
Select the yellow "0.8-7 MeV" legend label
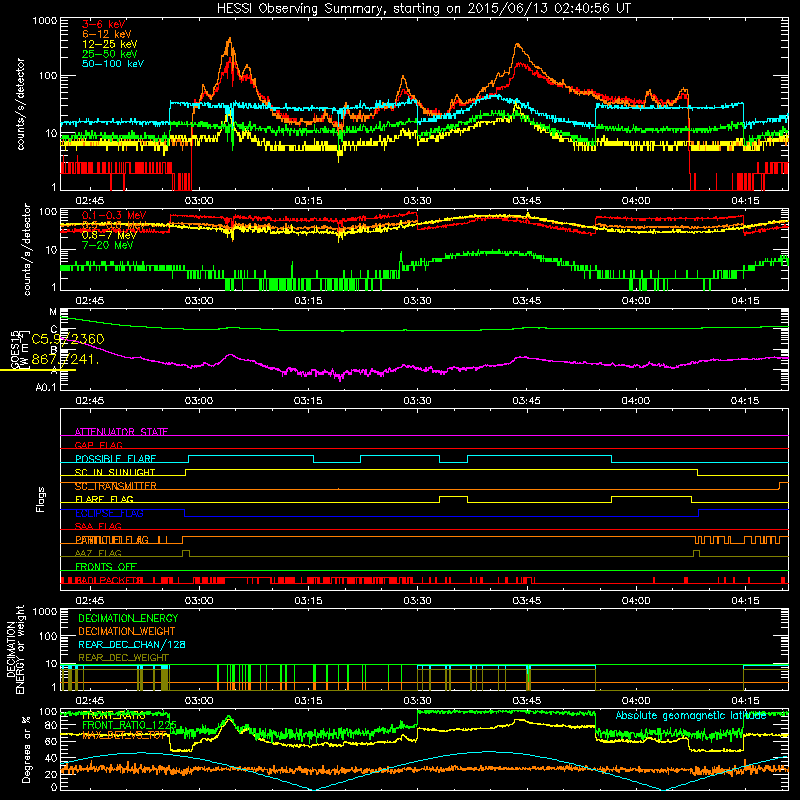coord(109,235)
